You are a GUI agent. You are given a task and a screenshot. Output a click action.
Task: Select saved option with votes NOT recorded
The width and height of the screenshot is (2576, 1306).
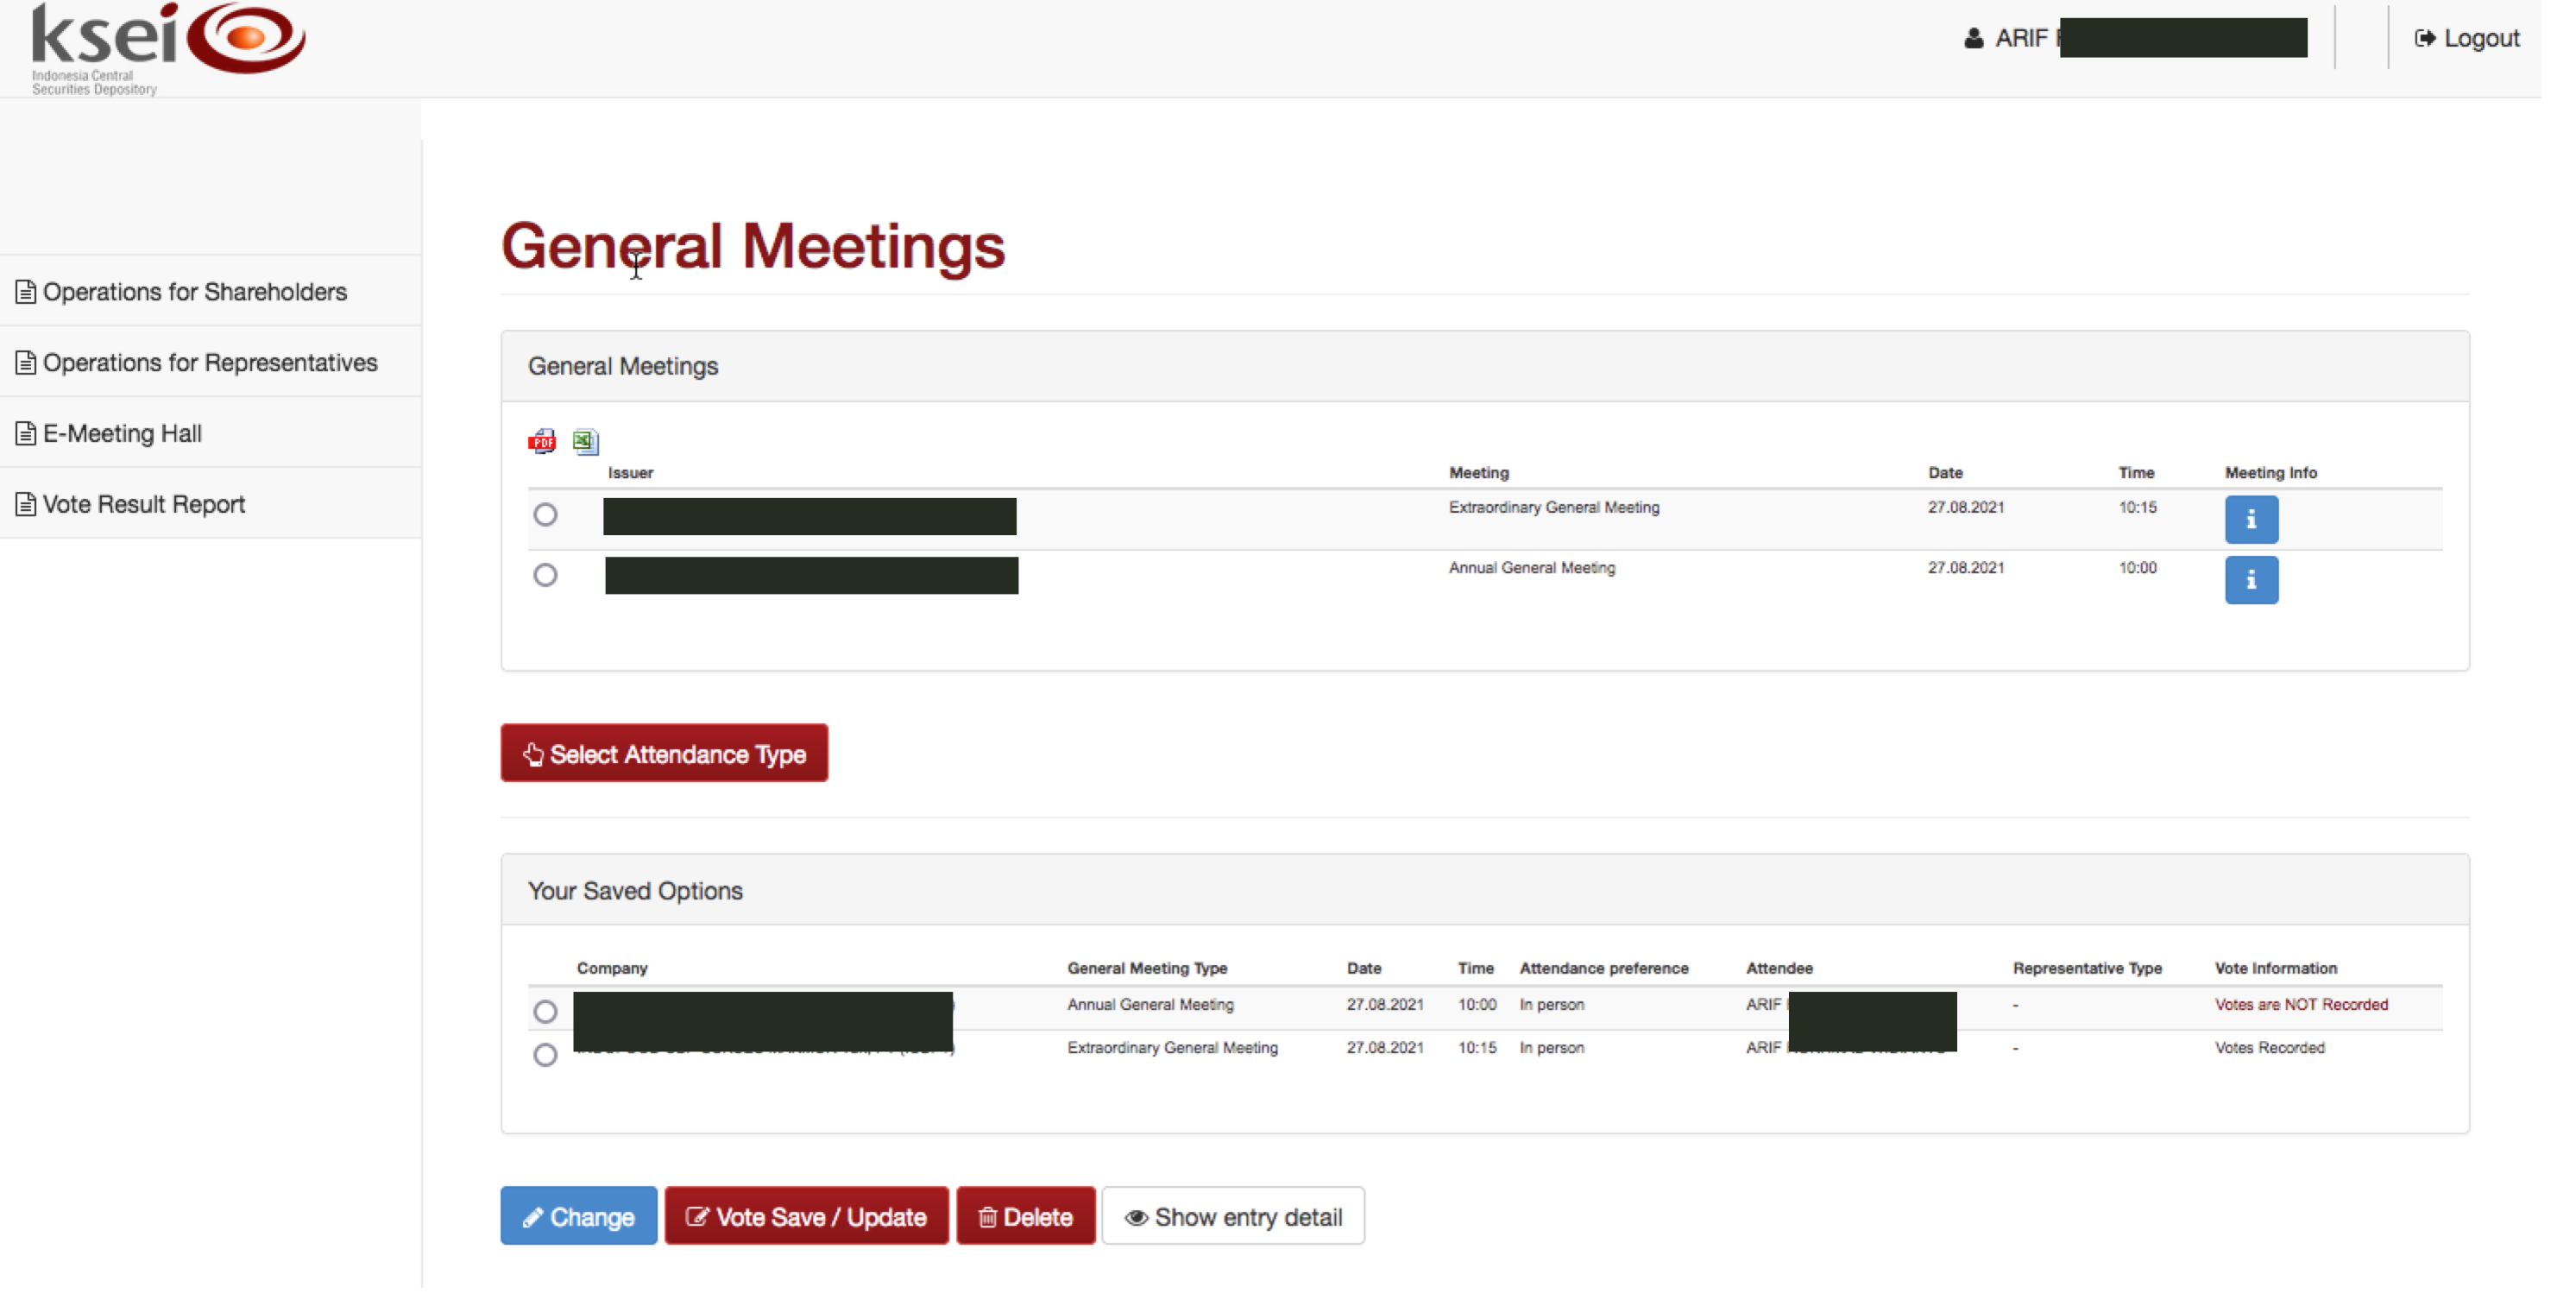point(545,1011)
